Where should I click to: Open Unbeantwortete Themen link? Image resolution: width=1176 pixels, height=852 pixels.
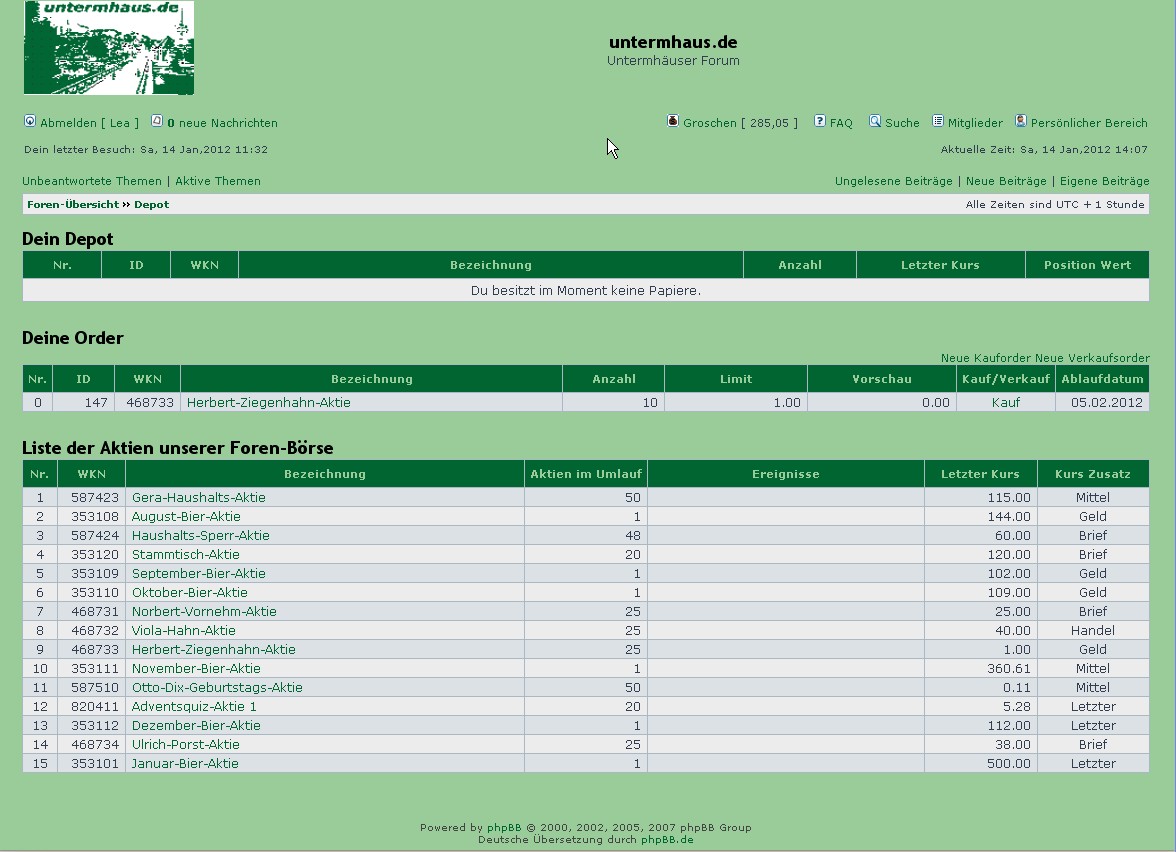tap(92, 181)
